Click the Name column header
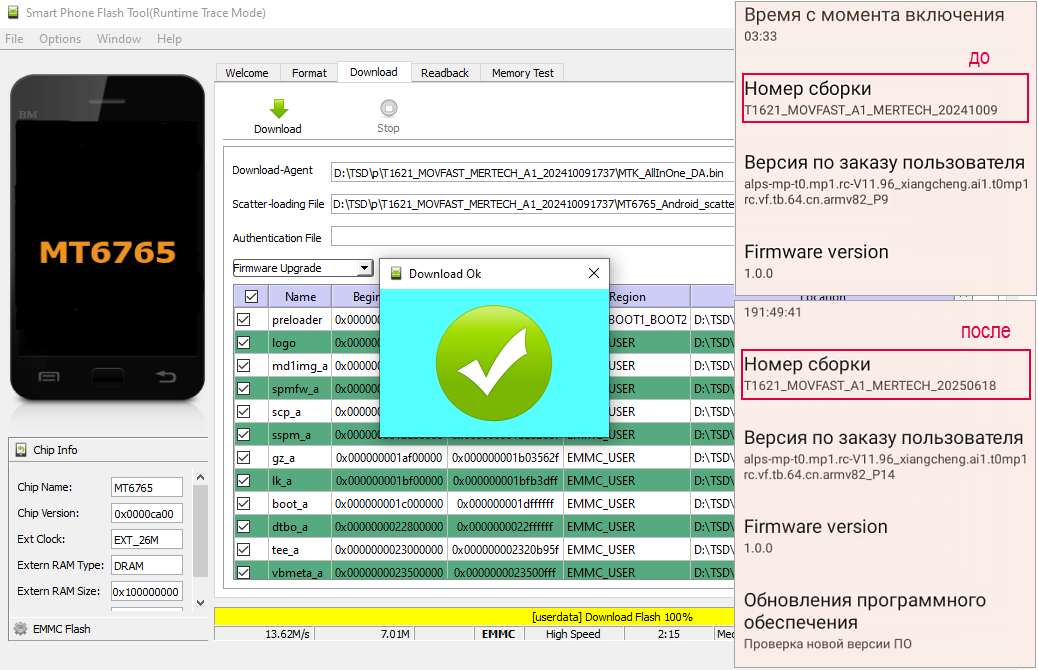 pos(300,297)
